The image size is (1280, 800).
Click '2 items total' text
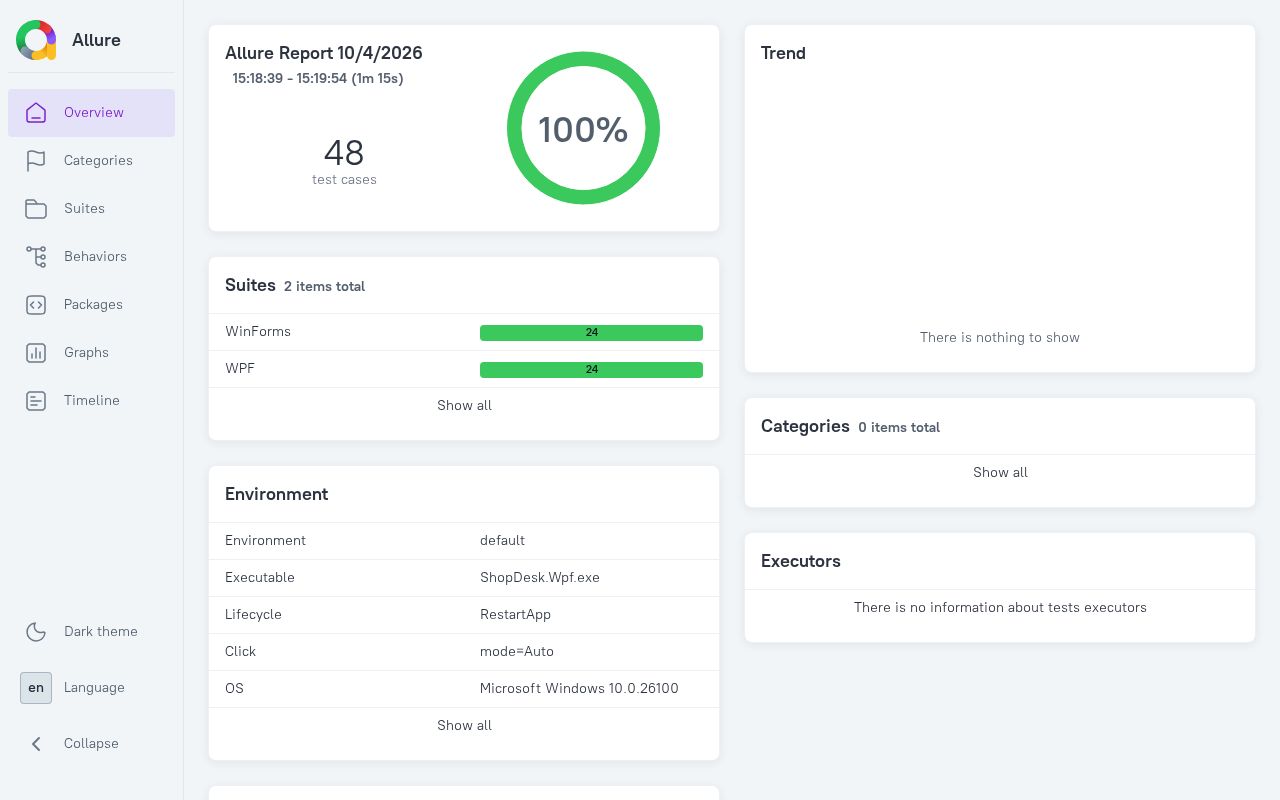324,286
